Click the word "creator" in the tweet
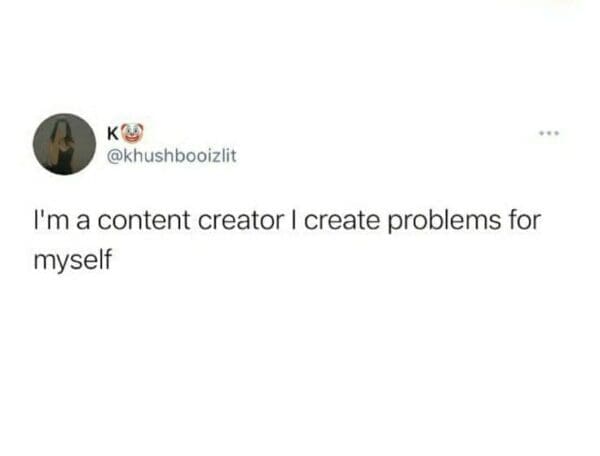 (x=241, y=221)
